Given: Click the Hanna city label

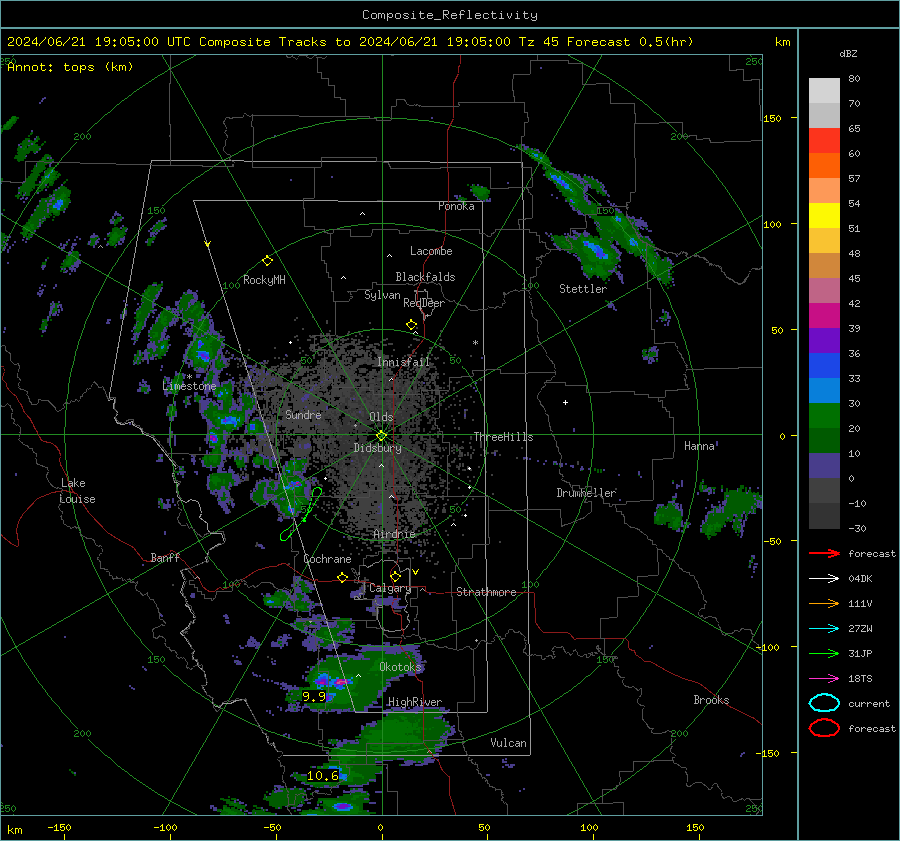Looking at the screenshot, I should point(699,446).
